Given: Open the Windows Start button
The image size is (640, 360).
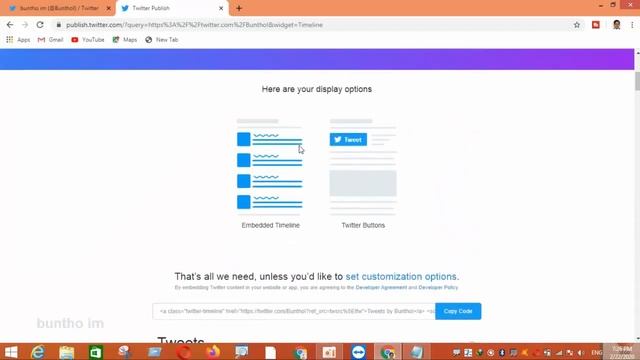Looking at the screenshot, I should [x=11, y=352].
